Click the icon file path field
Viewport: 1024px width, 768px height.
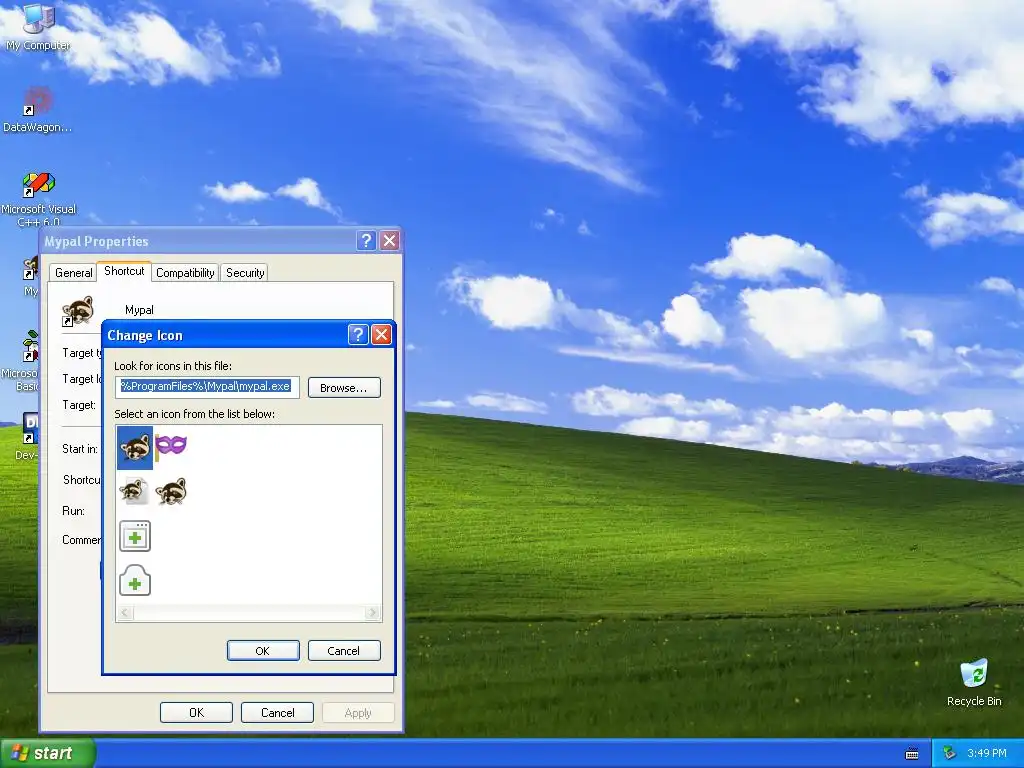[208, 387]
